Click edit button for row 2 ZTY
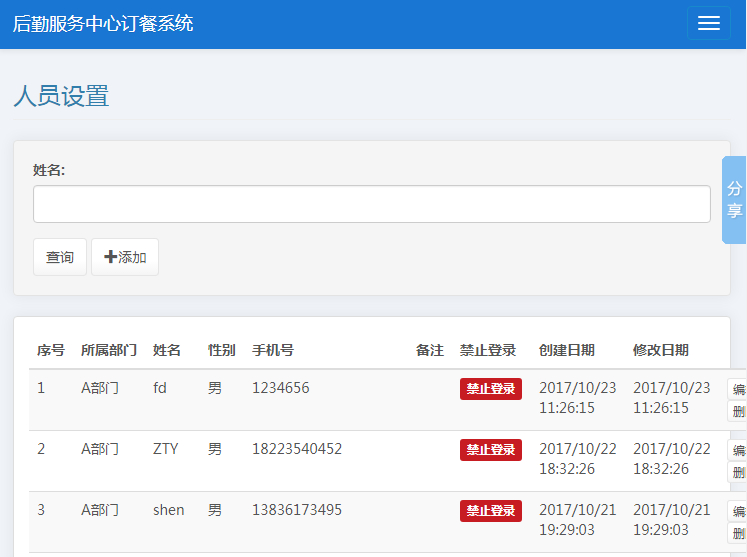Screen dimensions: 747x557 pos(738,450)
